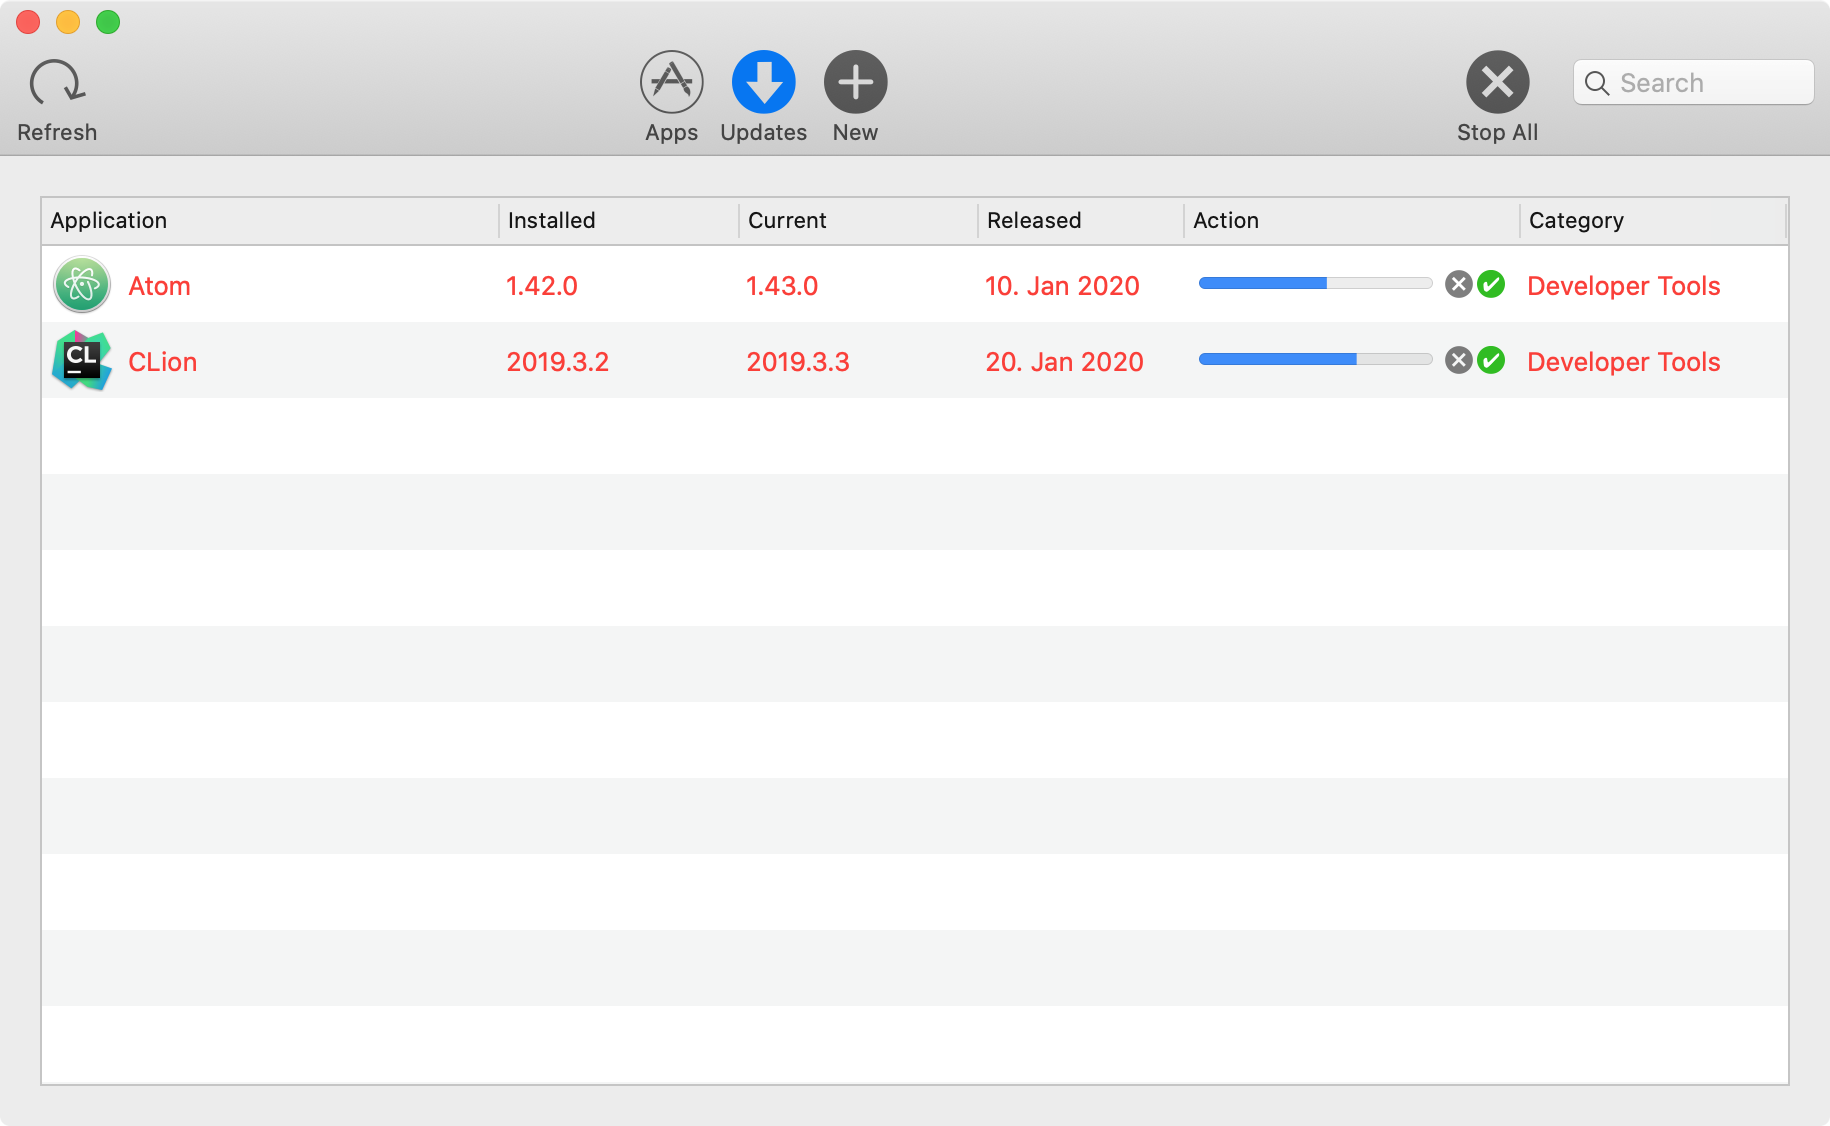Confirm the Atom update with green checkmark

[x=1491, y=284]
